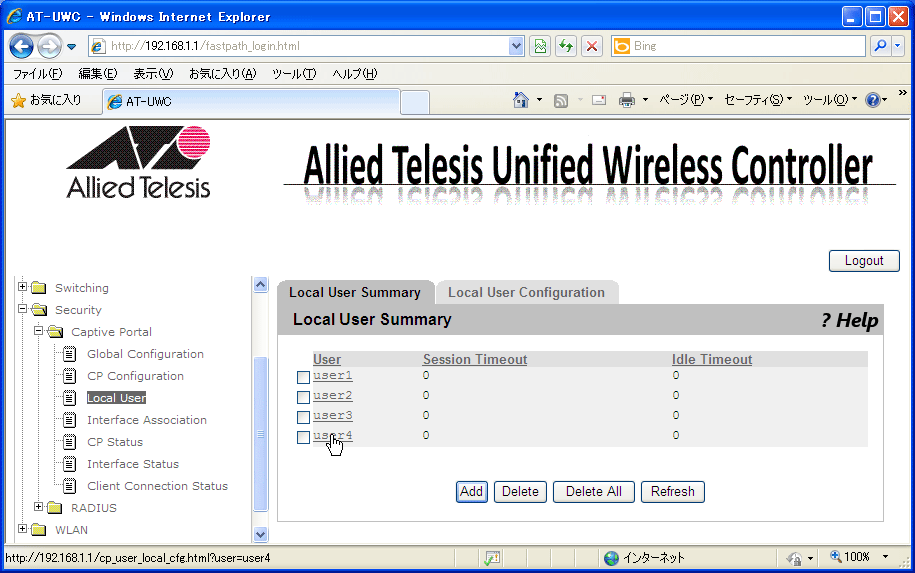
Task: Open the ? Help link
Action: 849,320
